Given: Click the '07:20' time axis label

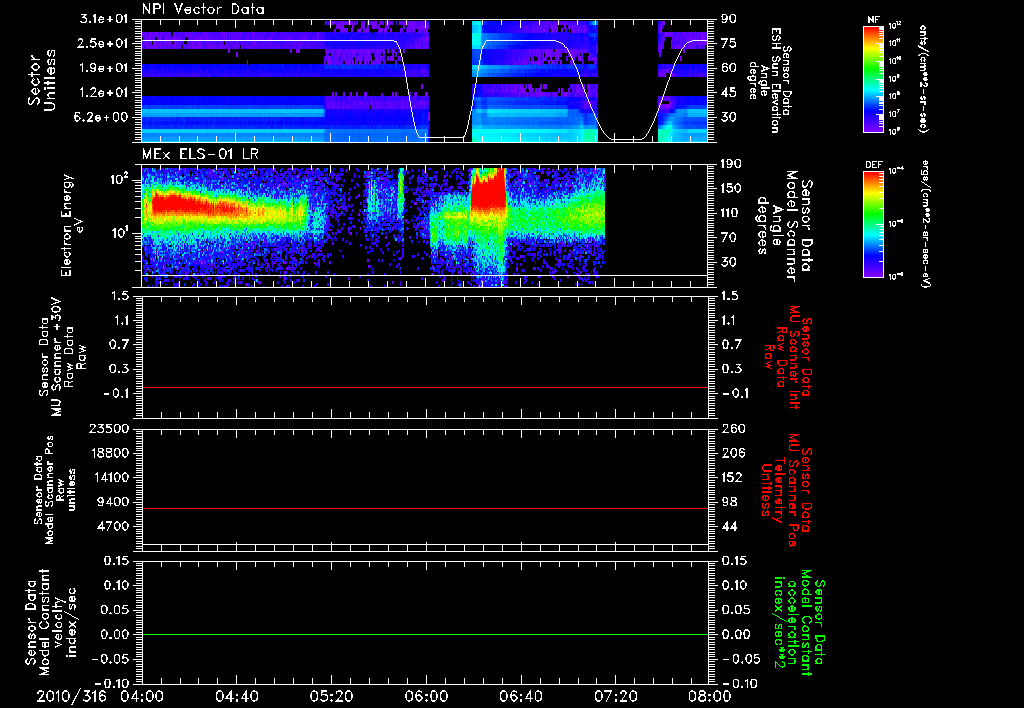Looking at the screenshot, I should tap(615, 696).
